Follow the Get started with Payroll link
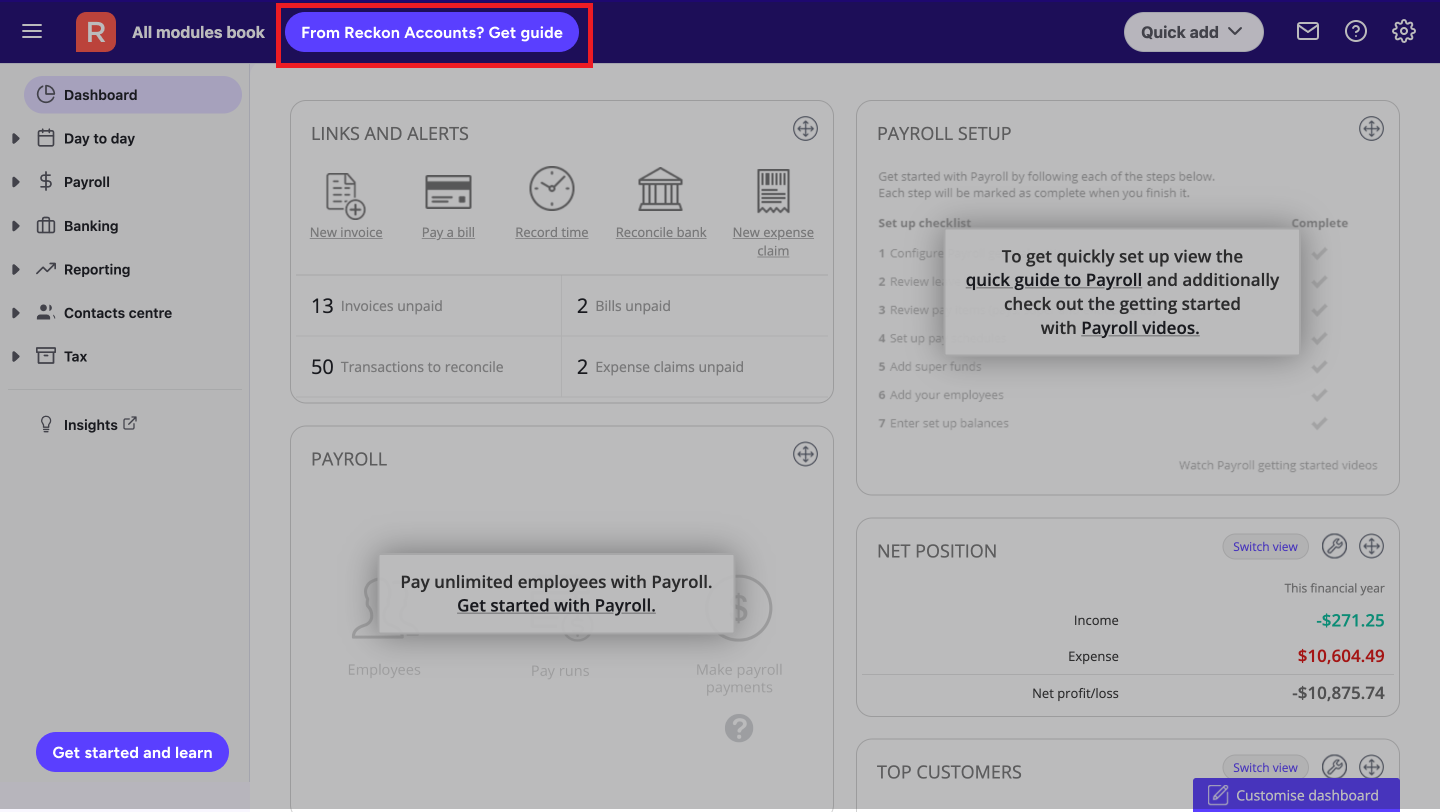The height and width of the screenshot is (812, 1440). (x=556, y=605)
